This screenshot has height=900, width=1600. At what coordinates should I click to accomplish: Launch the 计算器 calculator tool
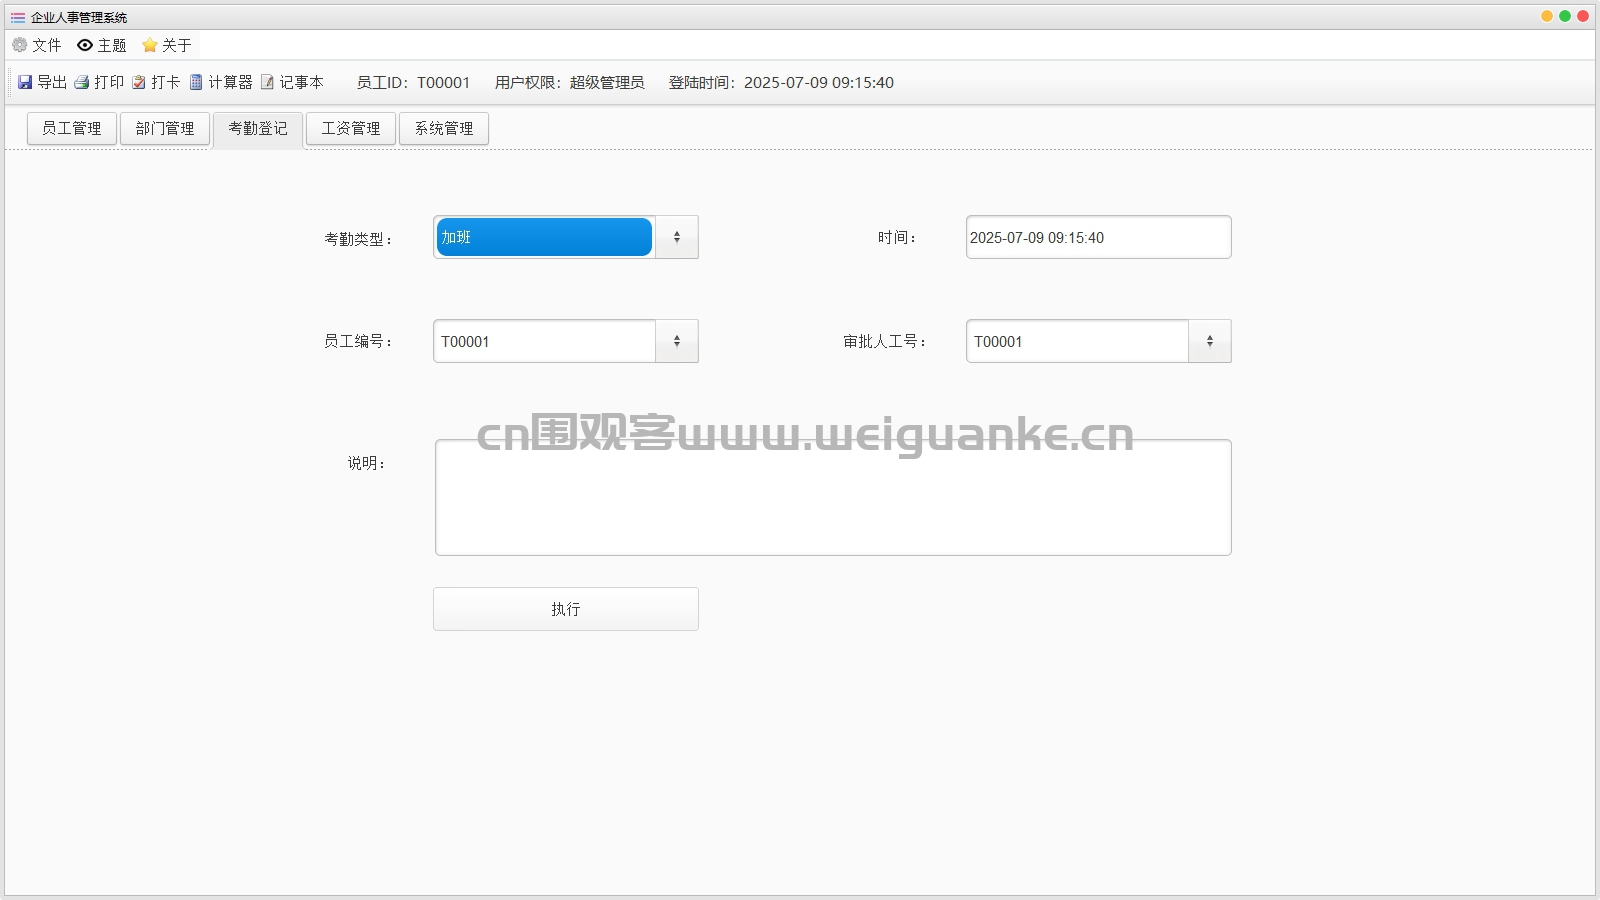[x=221, y=82]
